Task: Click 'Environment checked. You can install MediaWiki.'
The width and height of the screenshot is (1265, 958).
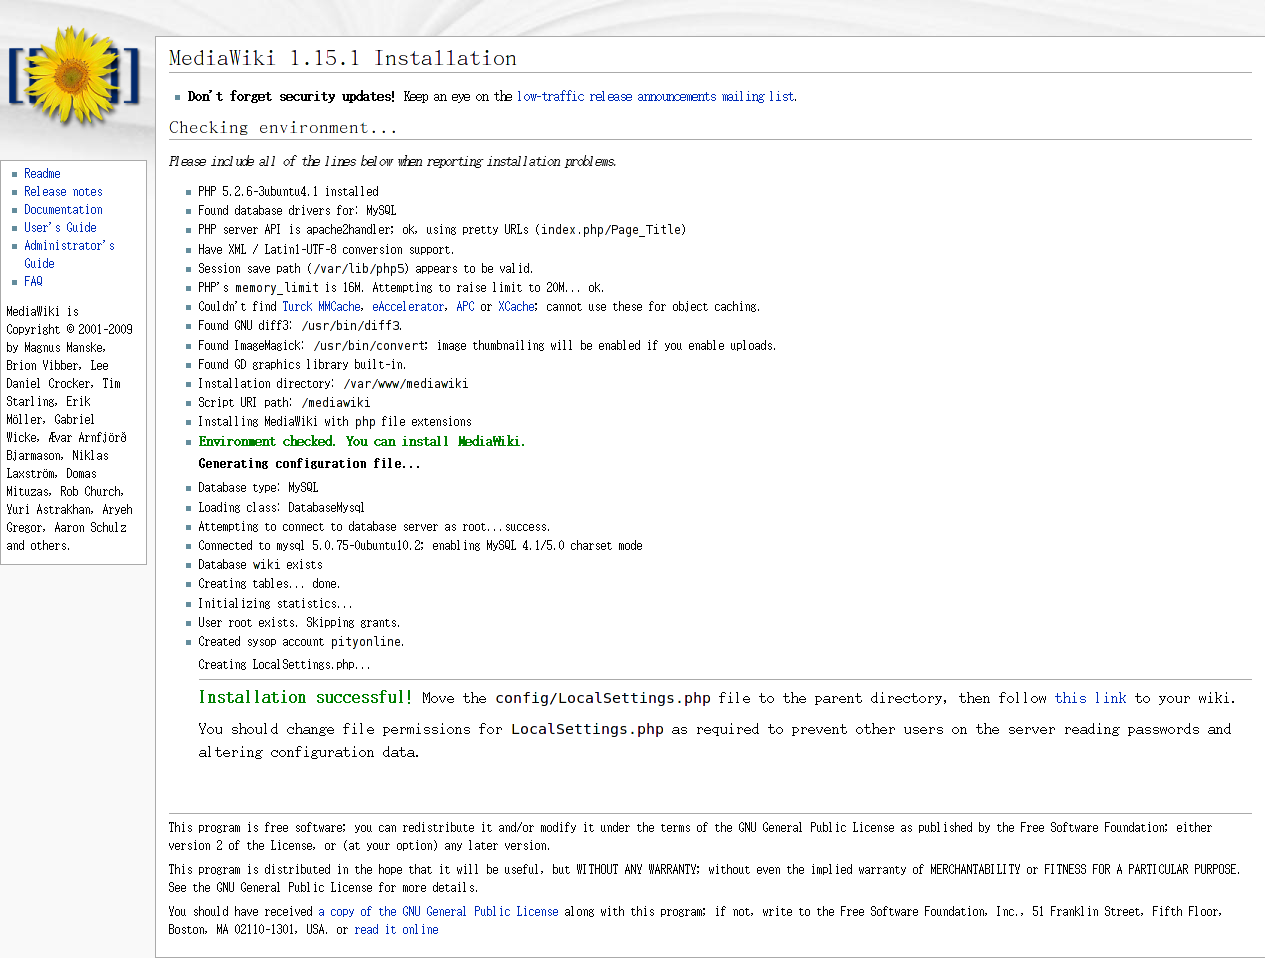Action: pyautogui.click(x=362, y=442)
